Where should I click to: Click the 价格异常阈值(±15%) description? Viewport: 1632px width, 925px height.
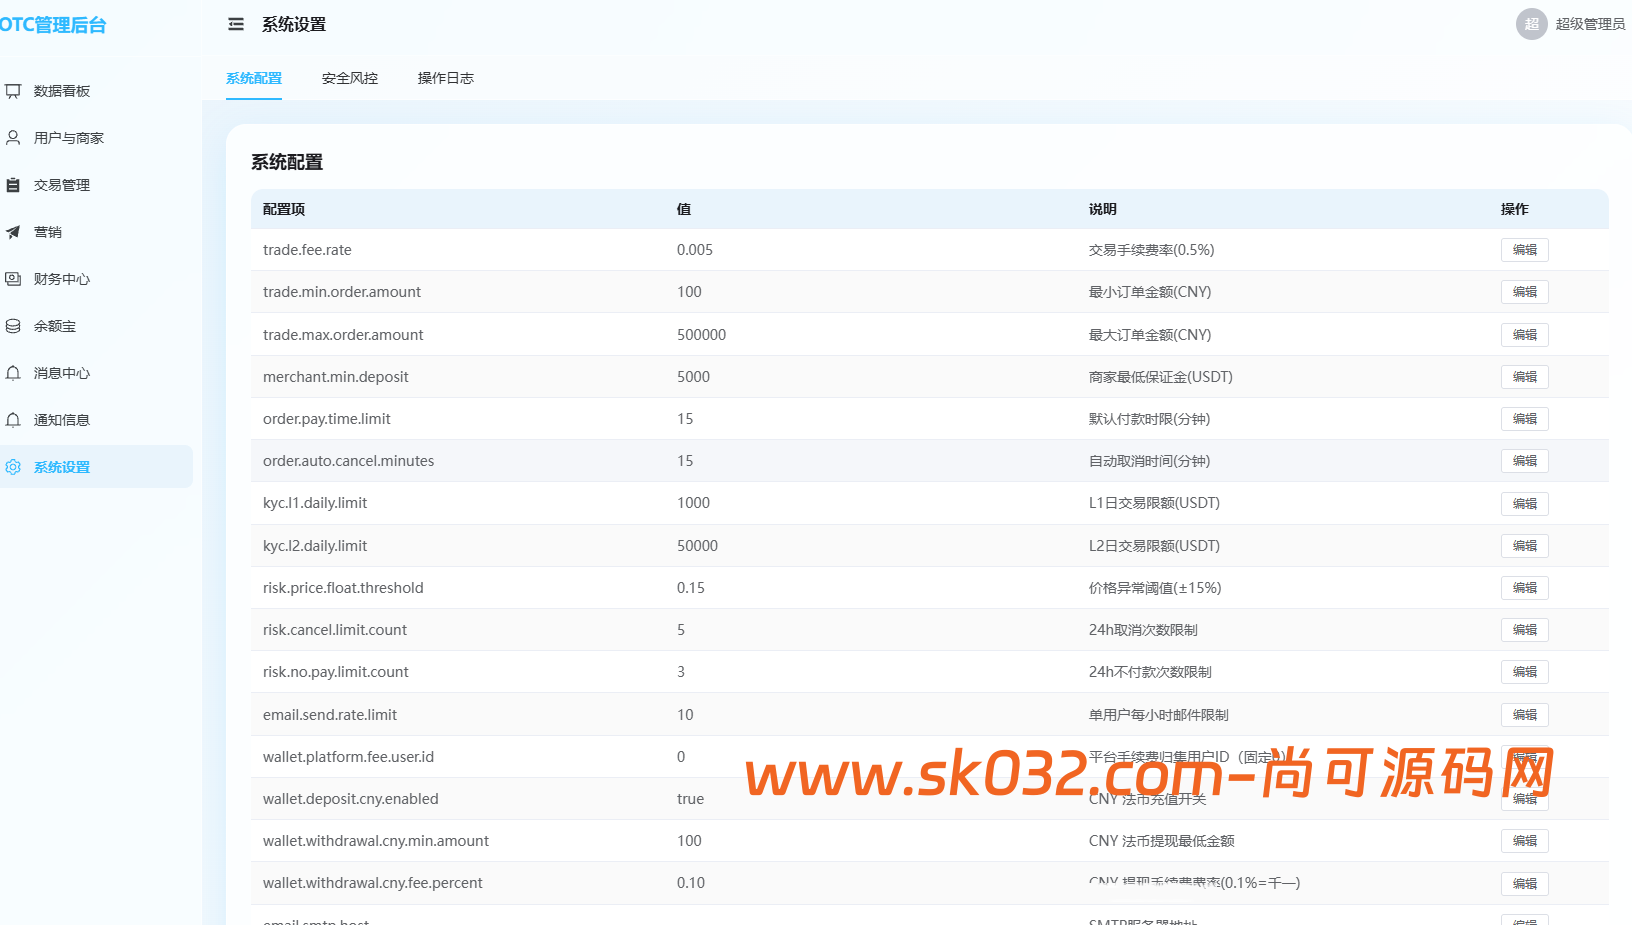(1155, 588)
